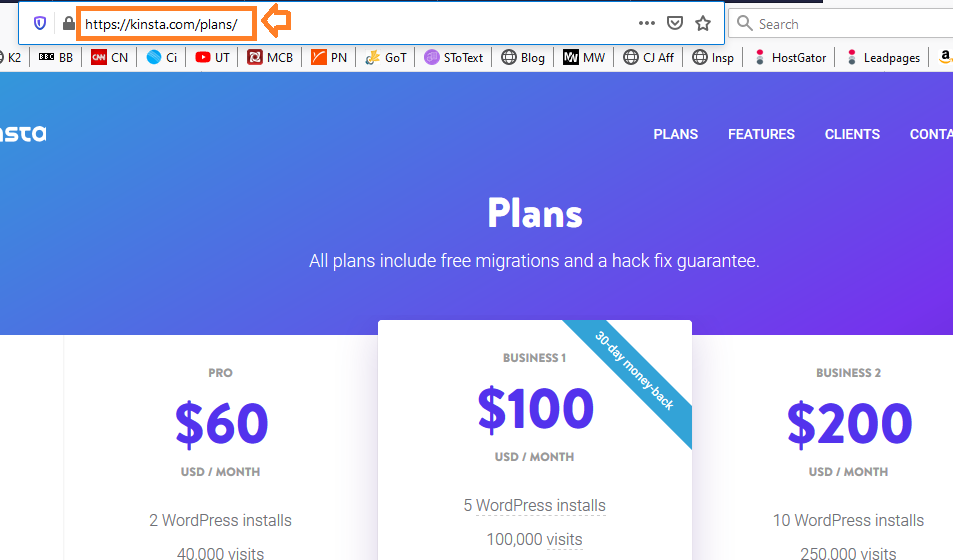Select the BUSINESS 1 plan title

tap(534, 358)
